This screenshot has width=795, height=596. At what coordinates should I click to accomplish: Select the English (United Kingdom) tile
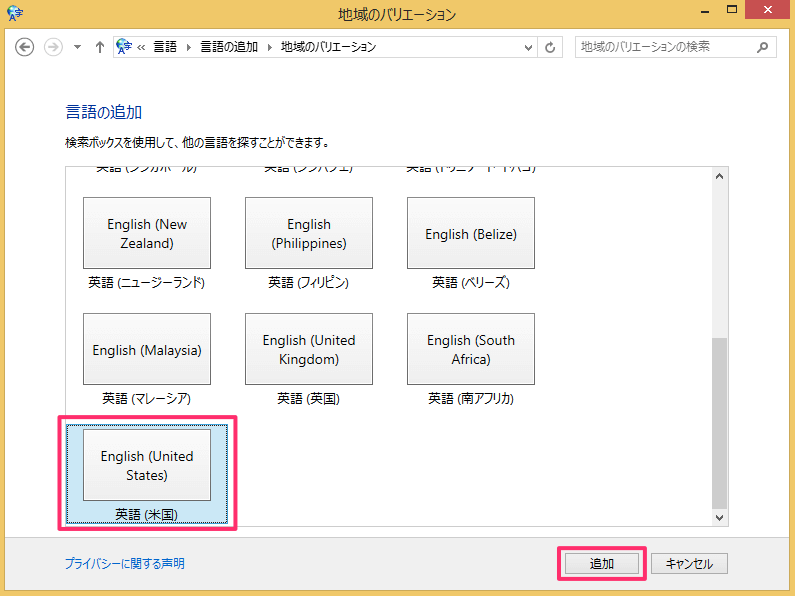309,349
